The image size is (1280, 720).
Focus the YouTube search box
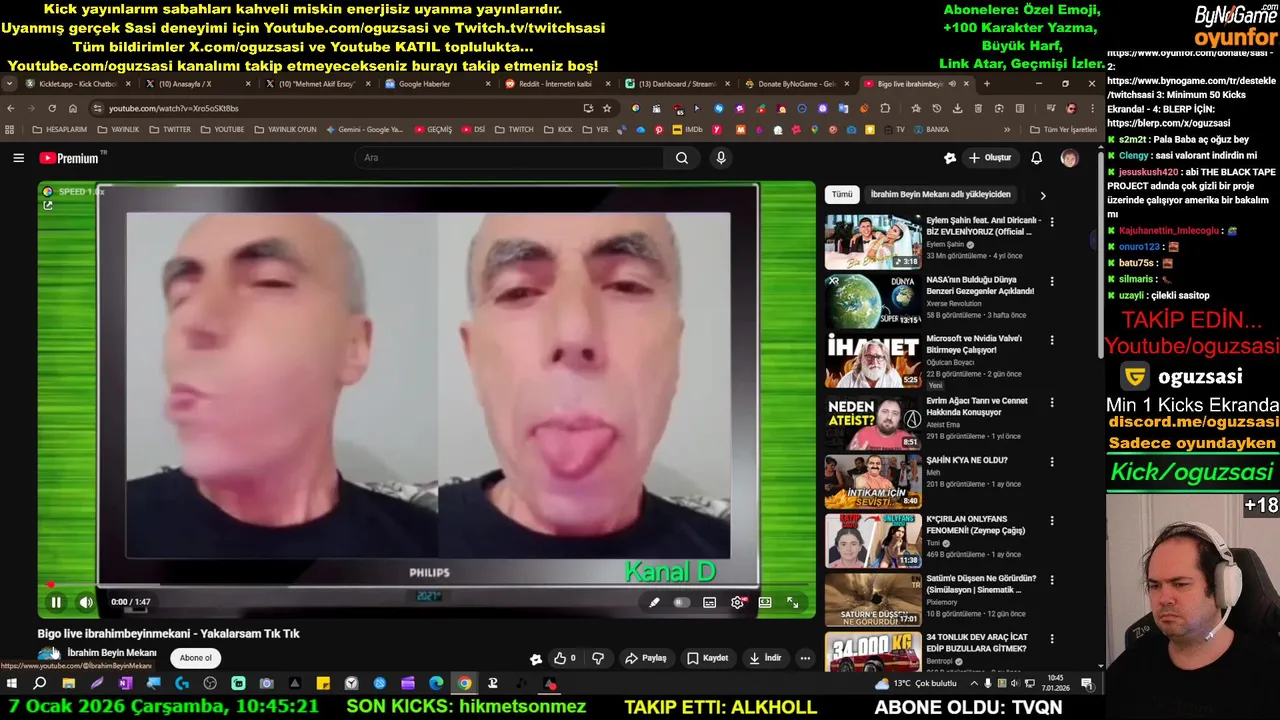[x=508, y=158]
